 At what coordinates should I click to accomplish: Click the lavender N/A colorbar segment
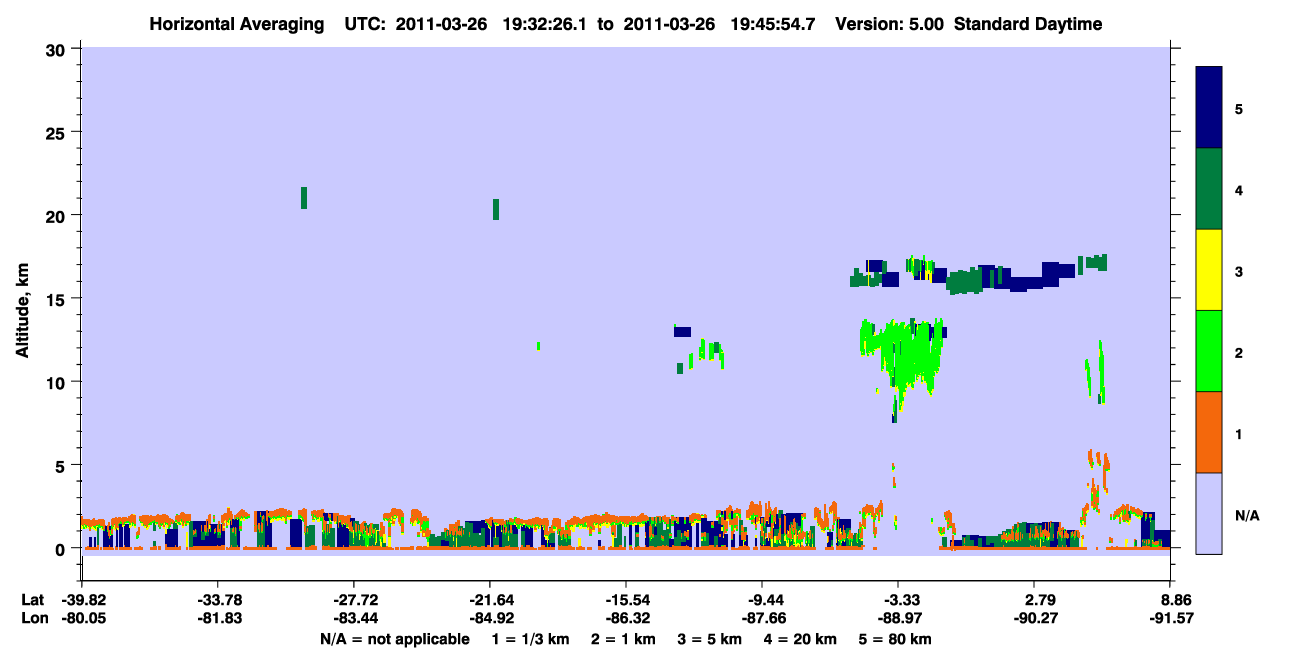pyautogui.click(x=1209, y=513)
